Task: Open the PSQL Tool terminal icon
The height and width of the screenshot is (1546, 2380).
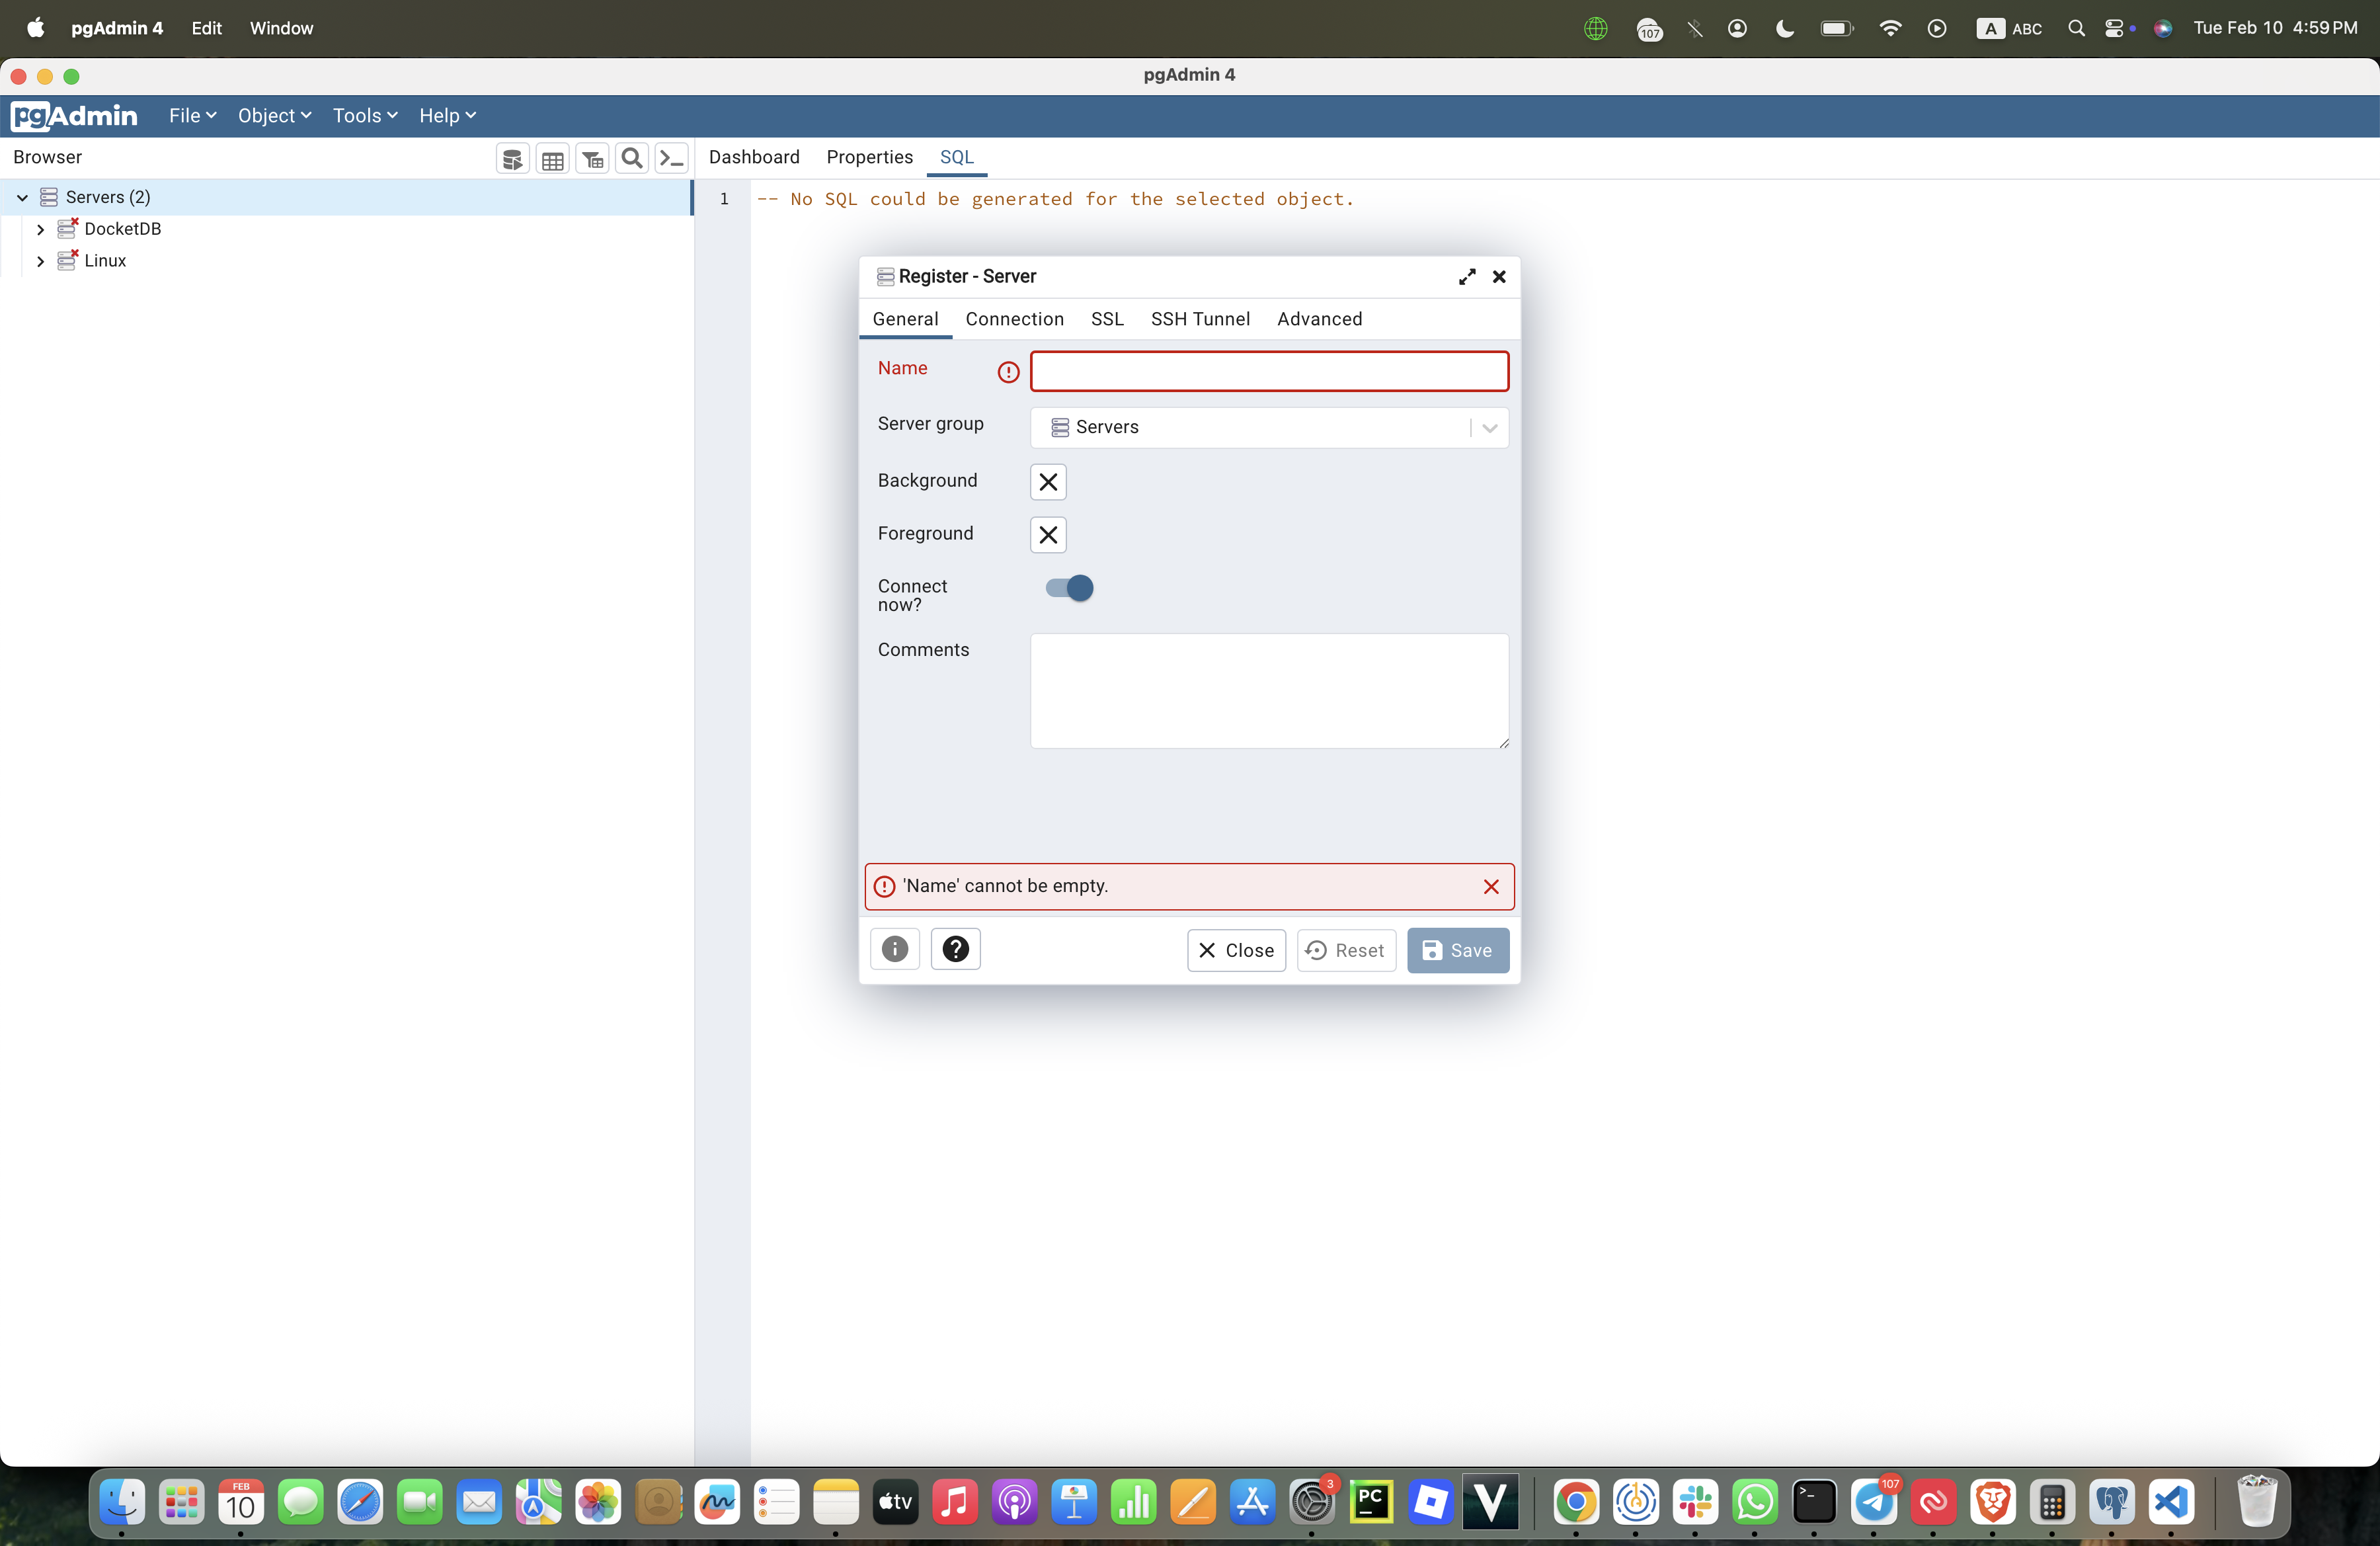Action: pos(672,158)
